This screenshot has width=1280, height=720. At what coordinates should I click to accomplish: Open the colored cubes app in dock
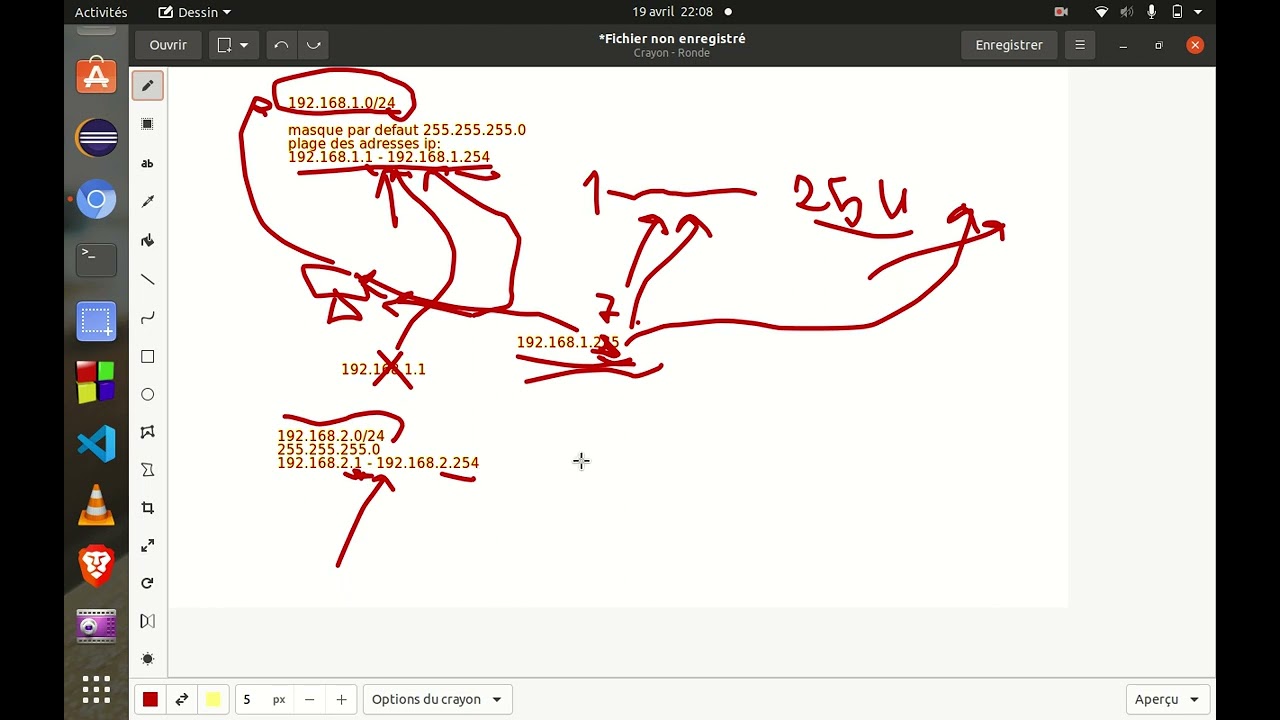coord(96,382)
